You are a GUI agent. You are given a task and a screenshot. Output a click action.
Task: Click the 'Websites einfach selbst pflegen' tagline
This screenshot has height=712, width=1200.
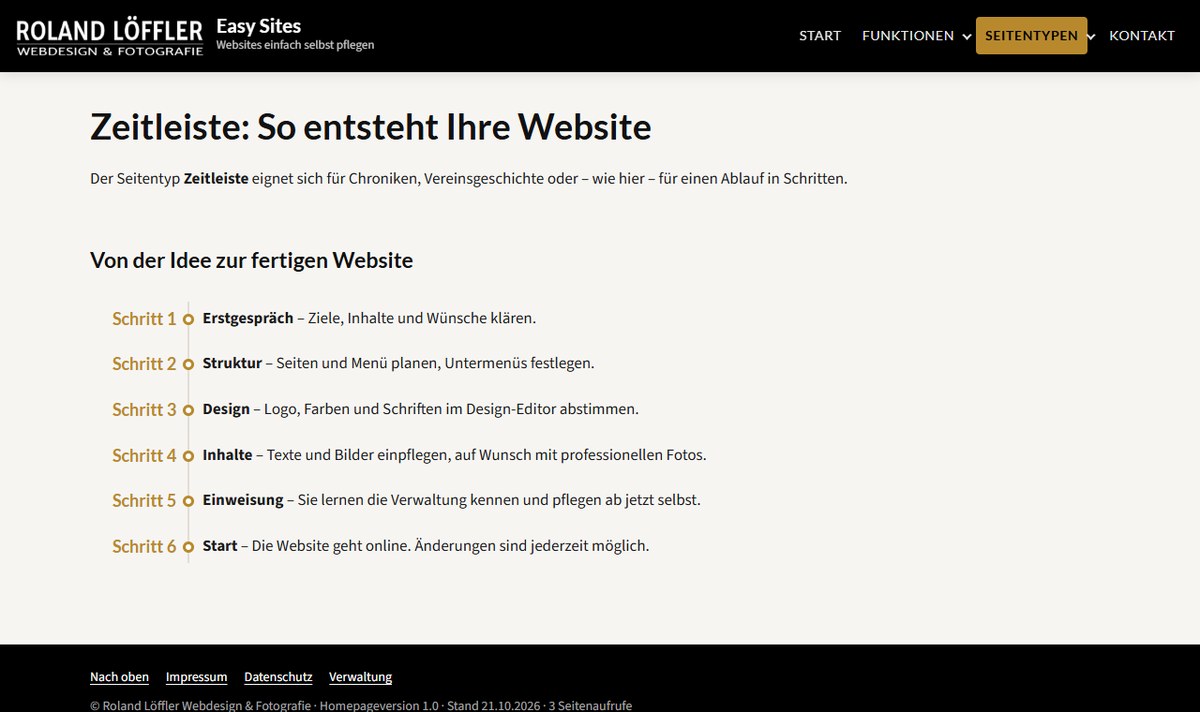[x=295, y=45]
